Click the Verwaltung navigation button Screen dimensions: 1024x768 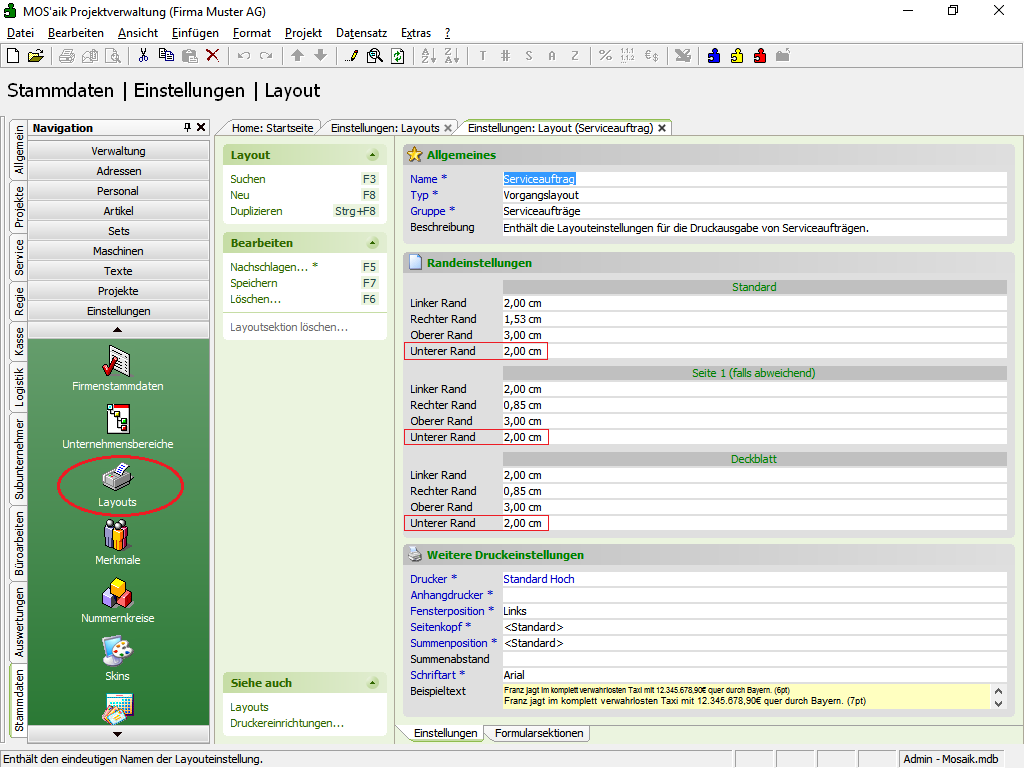pos(118,151)
